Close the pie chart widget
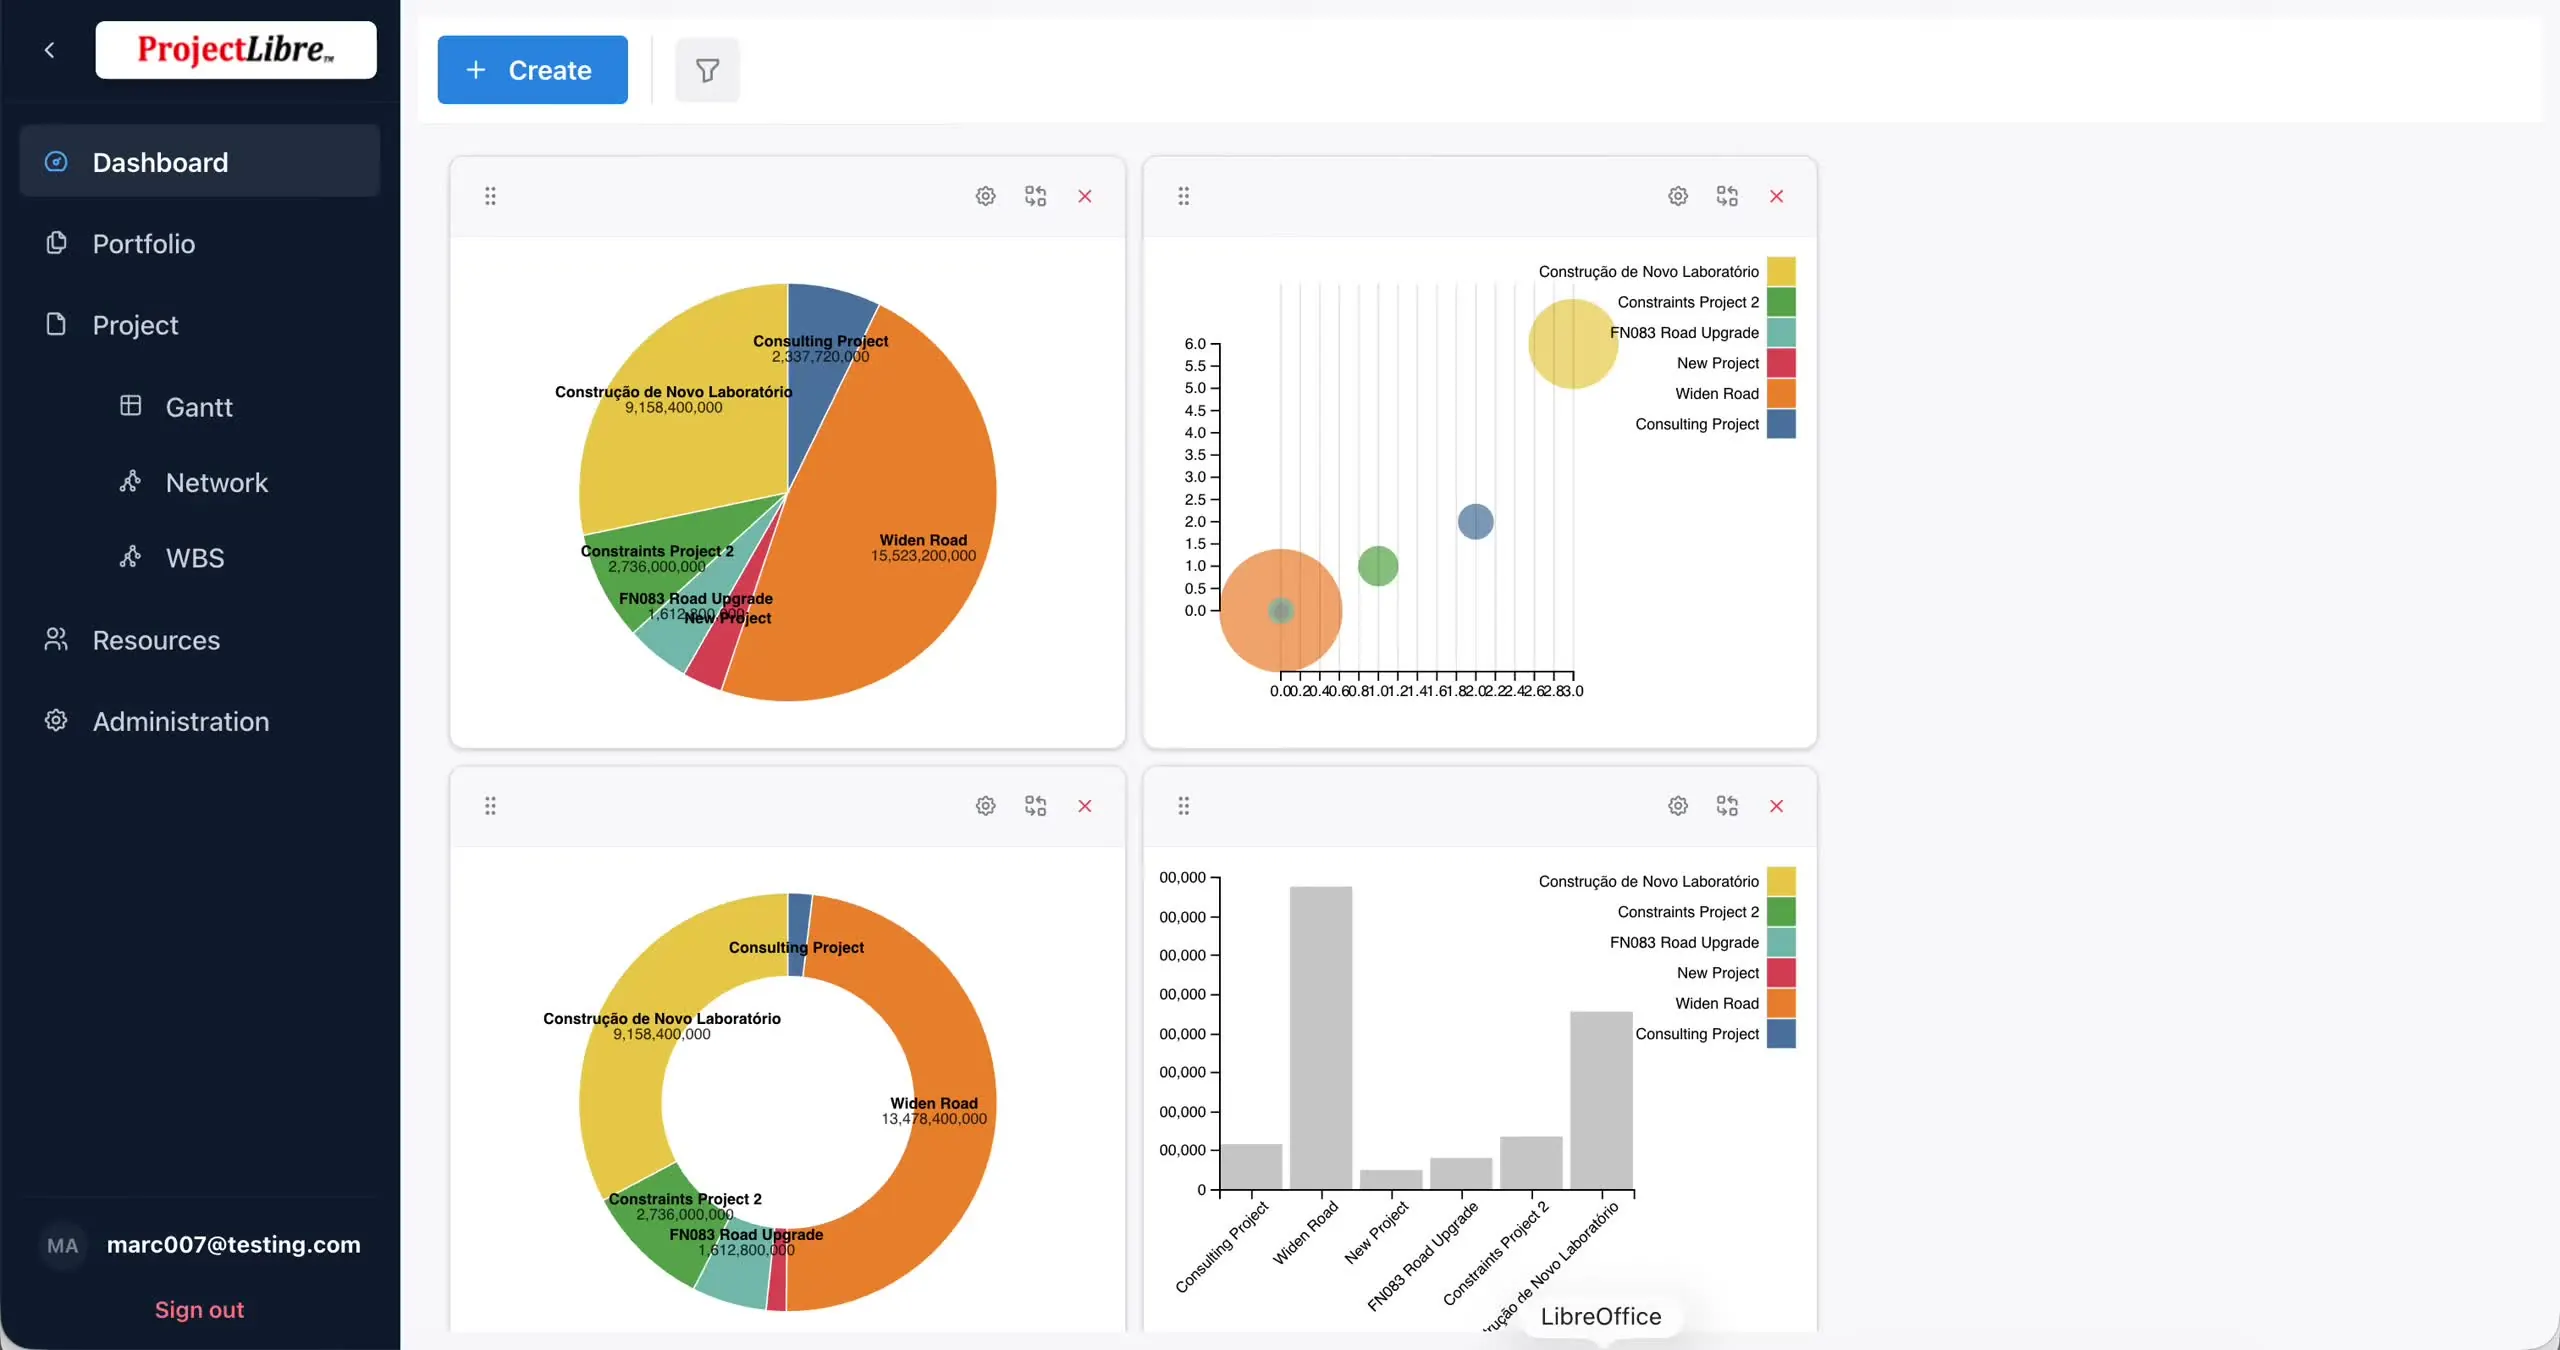Image resolution: width=2560 pixels, height=1350 pixels. [1085, 196]
